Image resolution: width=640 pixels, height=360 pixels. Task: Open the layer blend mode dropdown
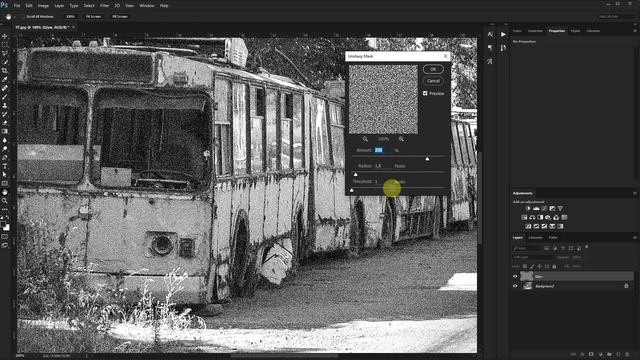click(x=533, y=257)
